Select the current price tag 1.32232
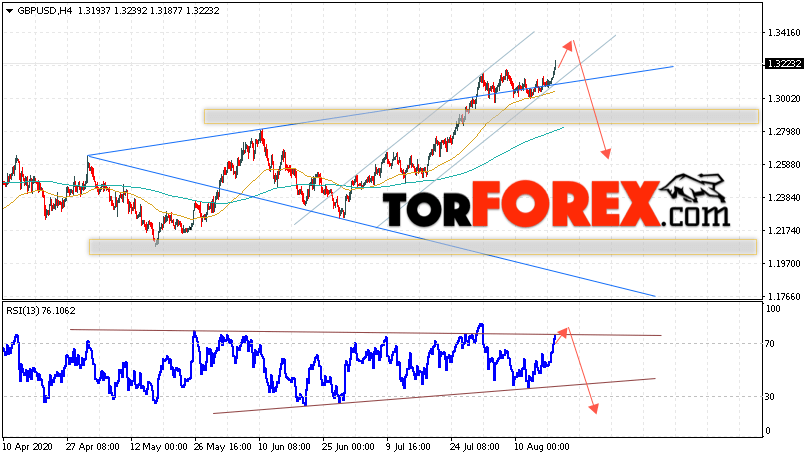 [784, 64]
